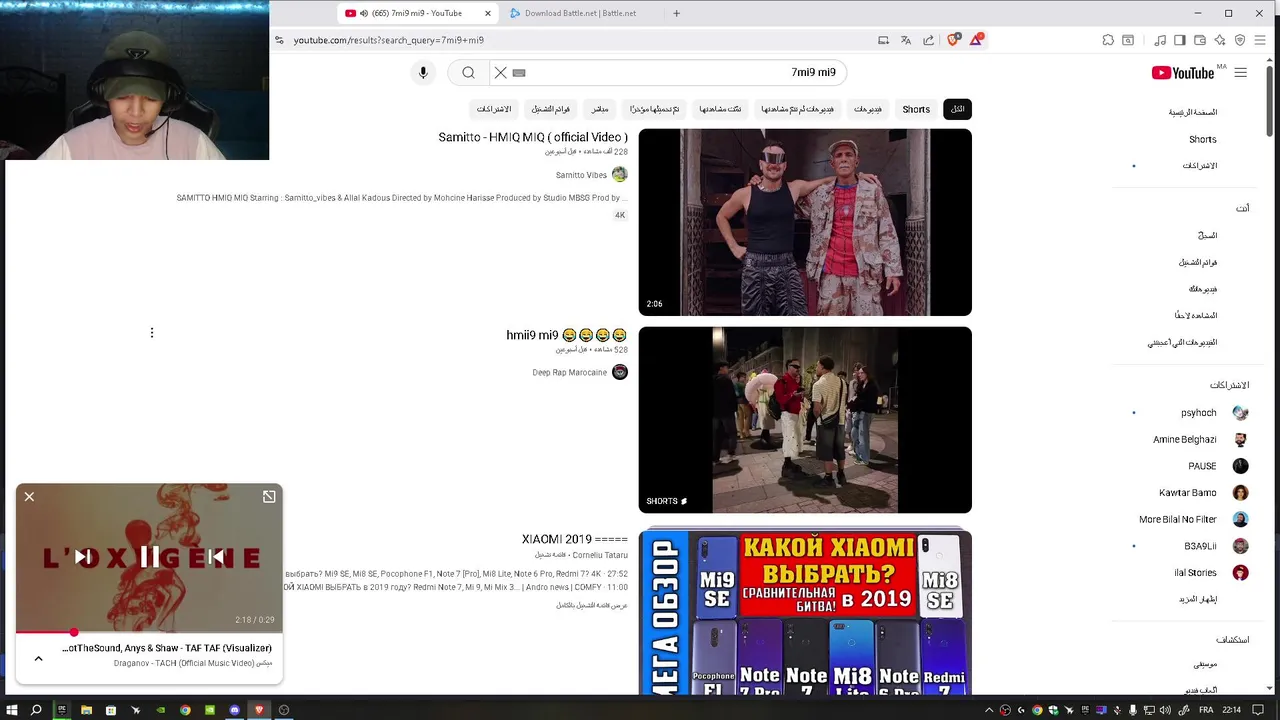Open Corneliu Tataru channel link
The width and height of the screenshot is (1280, 720).
[600, 555]
